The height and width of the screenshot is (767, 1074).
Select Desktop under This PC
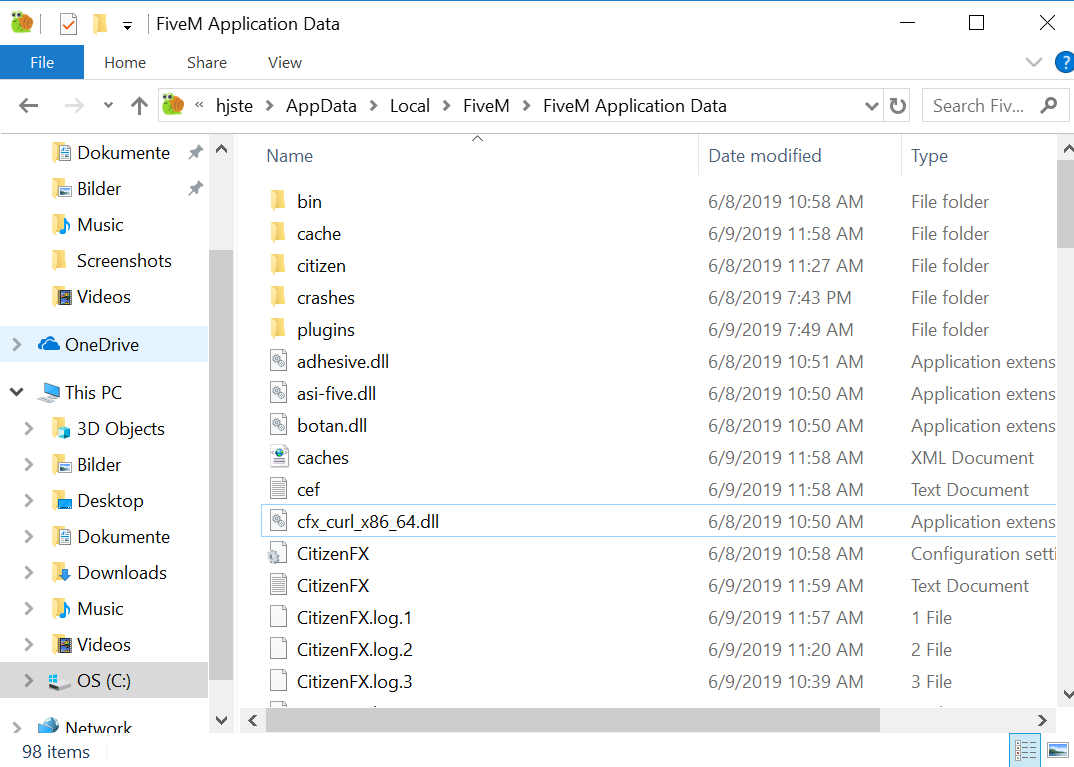coord(110,501)
